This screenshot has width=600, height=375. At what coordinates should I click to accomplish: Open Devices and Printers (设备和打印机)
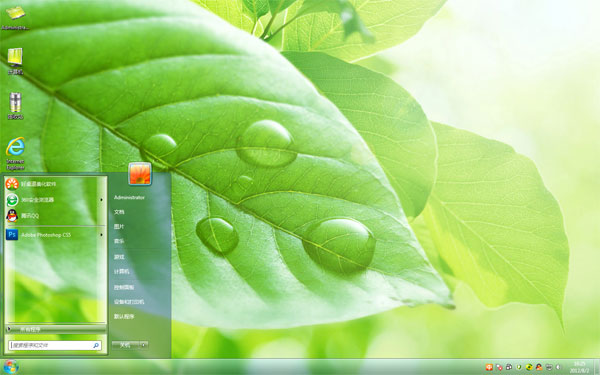[129, 302]
